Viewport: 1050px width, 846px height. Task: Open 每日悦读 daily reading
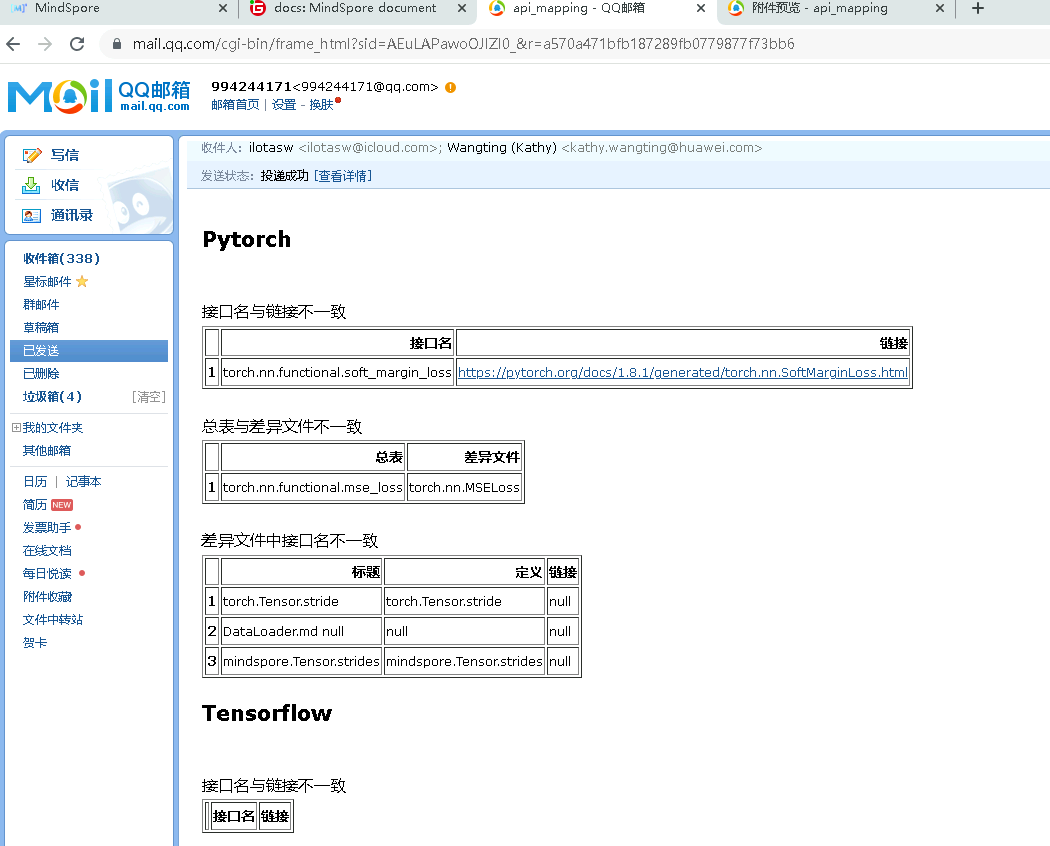pos(47,574)
